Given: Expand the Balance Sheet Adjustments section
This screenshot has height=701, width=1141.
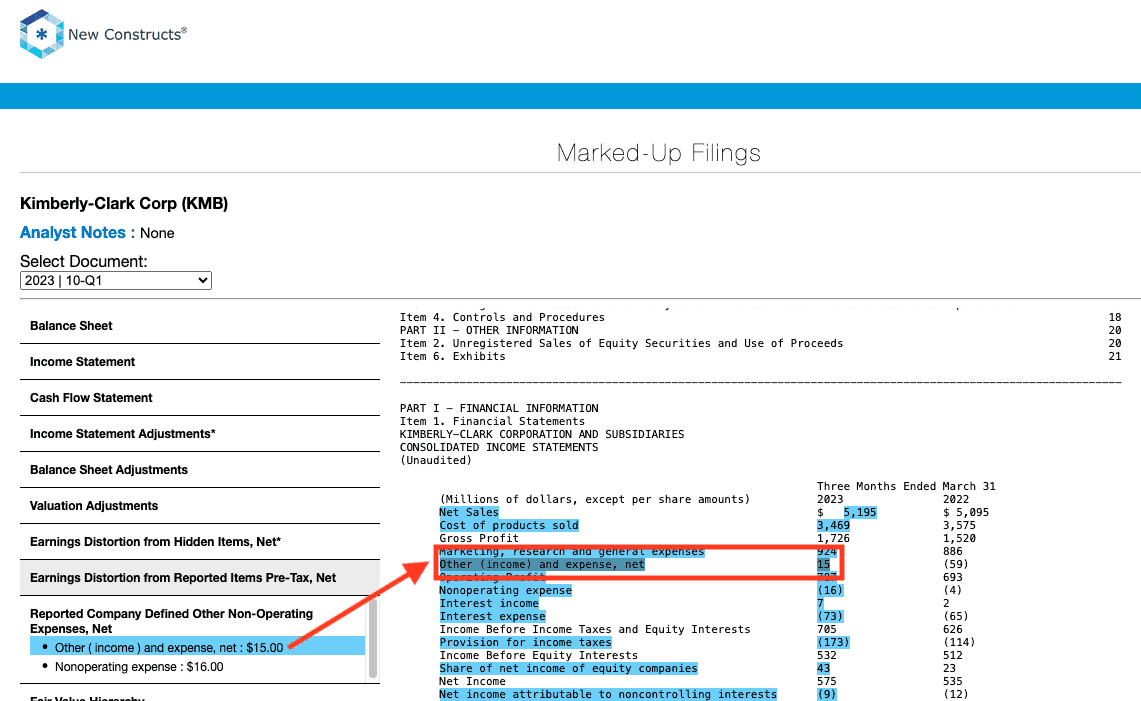Looking at the screenshot, I should coord(200,470).
